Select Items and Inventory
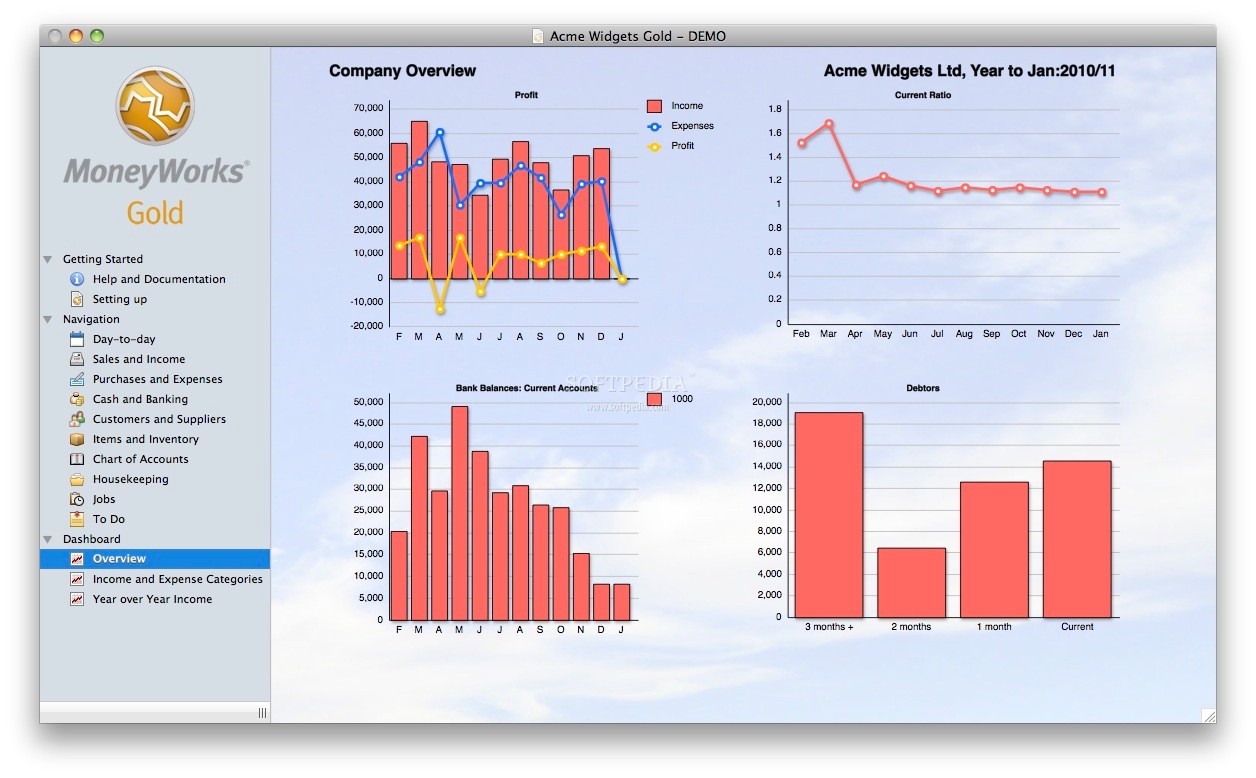The width and height of the screenshot is (1256, 778). pyautogui.click(x=146, y=439)
